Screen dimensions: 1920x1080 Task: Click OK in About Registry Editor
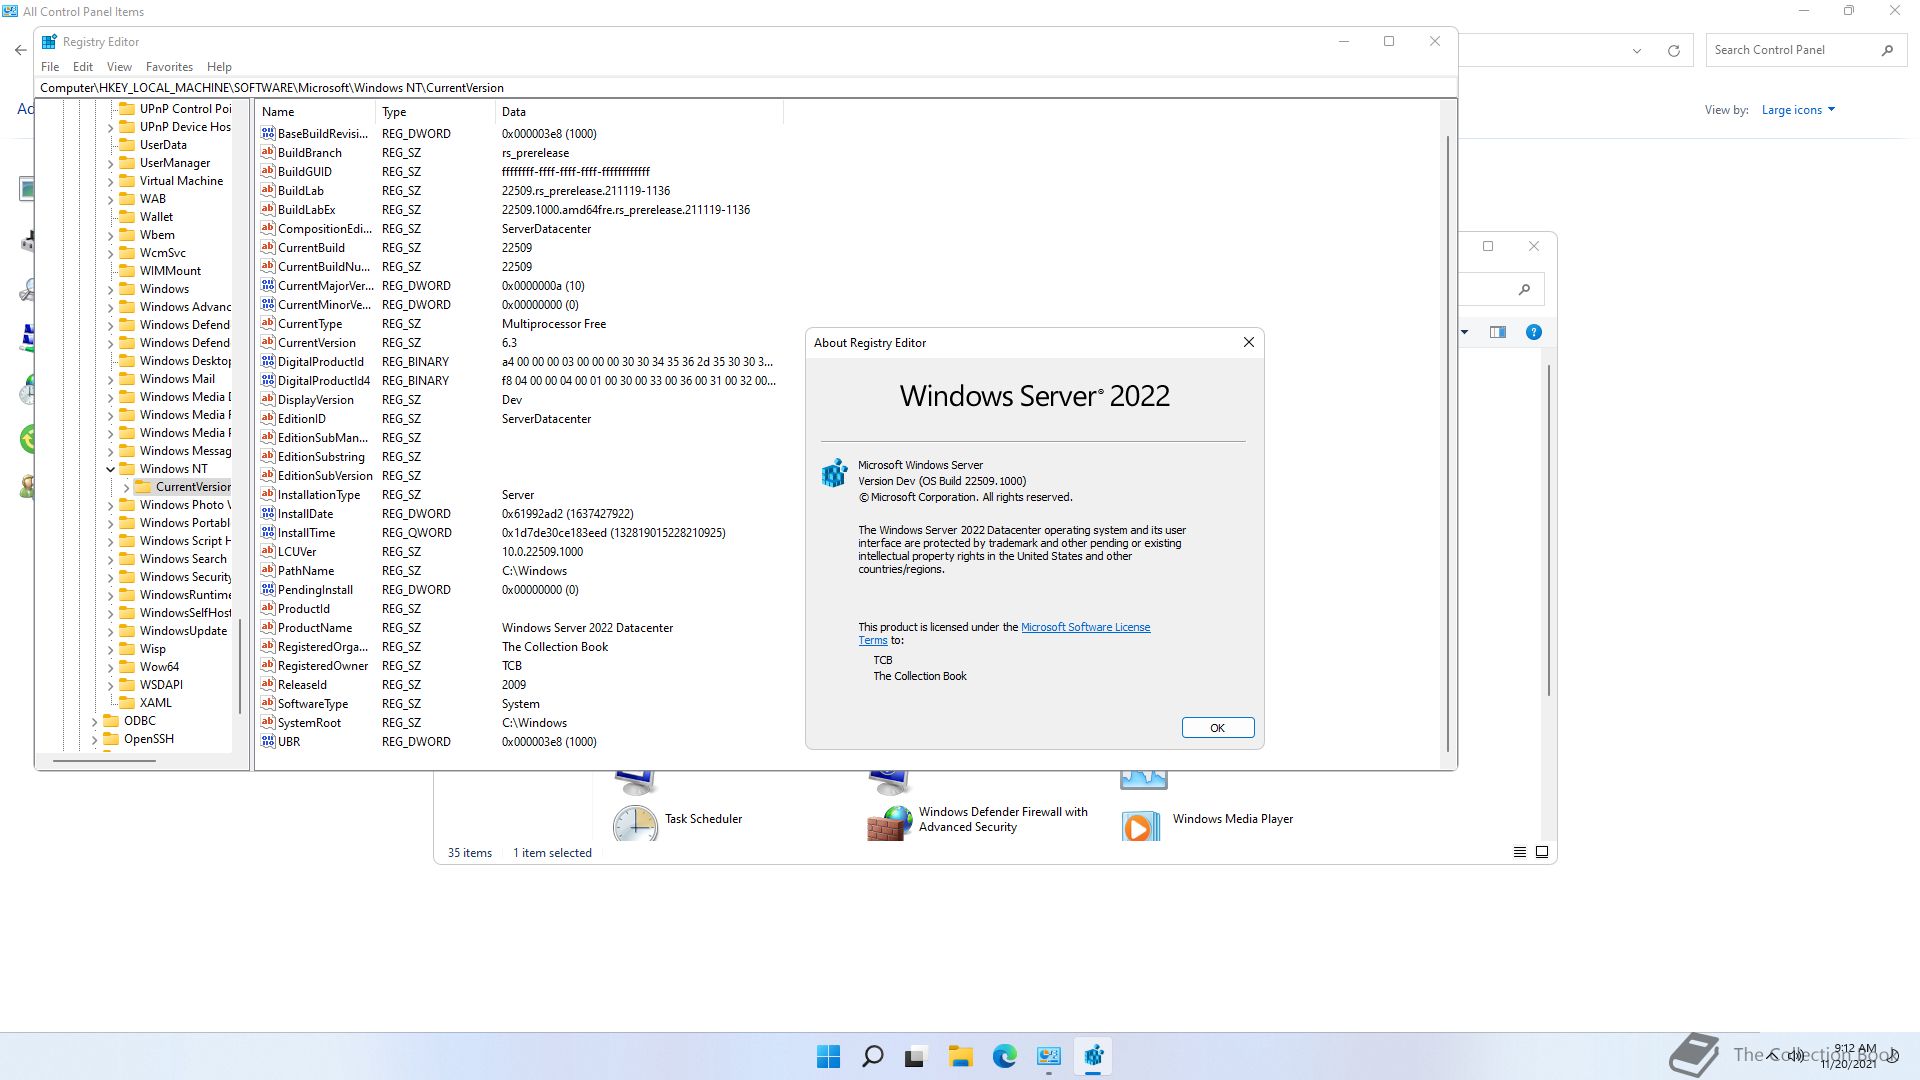(1217, 728)
